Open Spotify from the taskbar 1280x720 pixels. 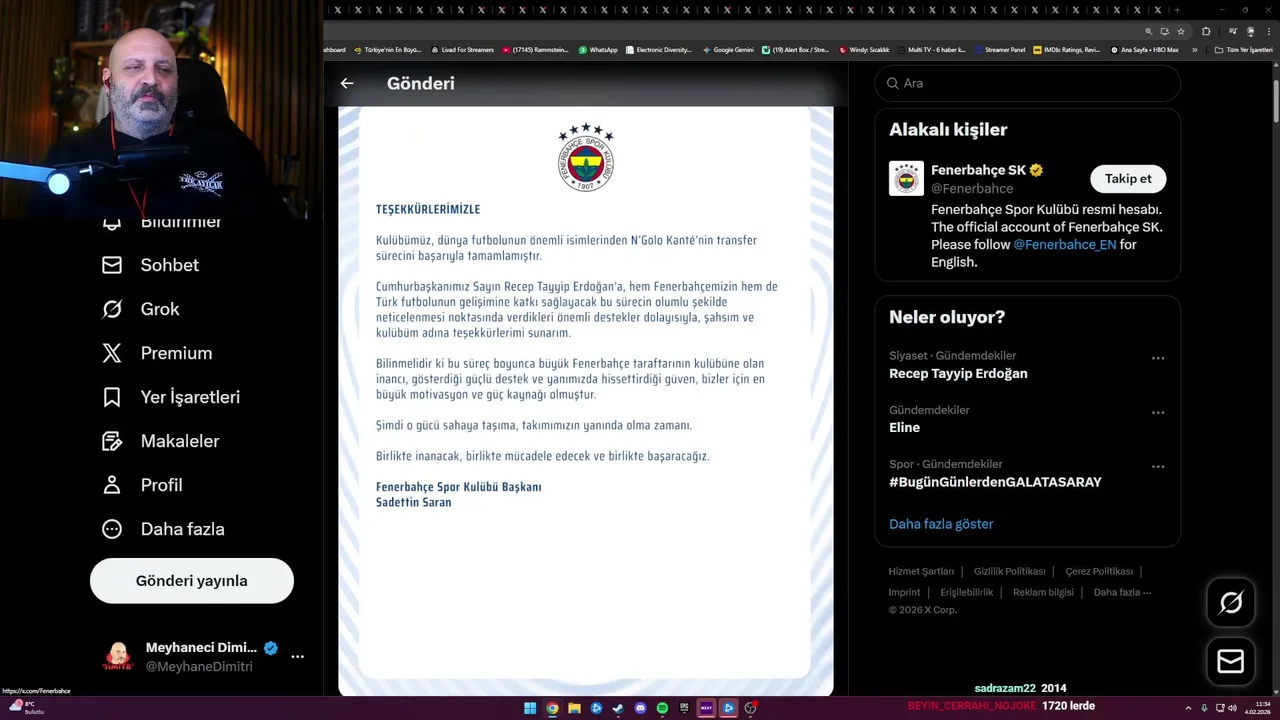tap(662, 708)
